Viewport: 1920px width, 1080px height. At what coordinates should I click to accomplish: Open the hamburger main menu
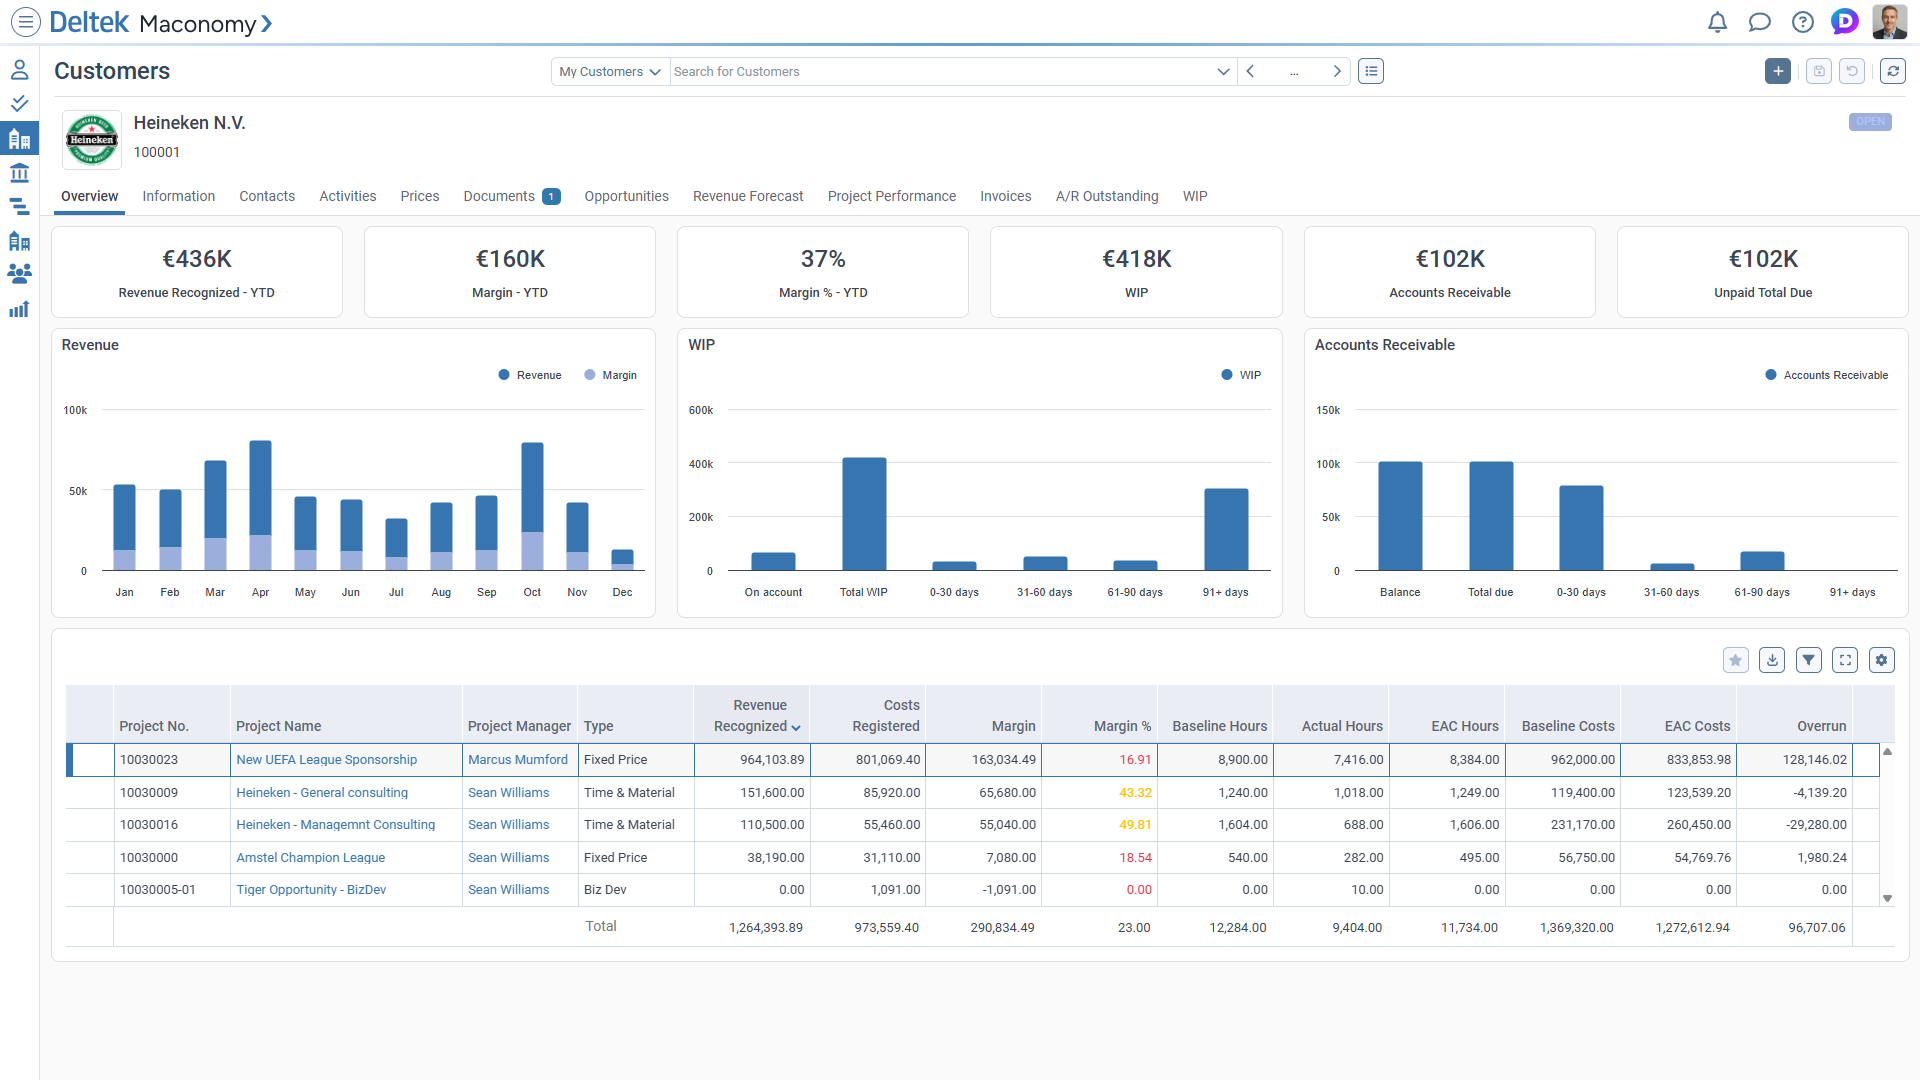point(25,22)
